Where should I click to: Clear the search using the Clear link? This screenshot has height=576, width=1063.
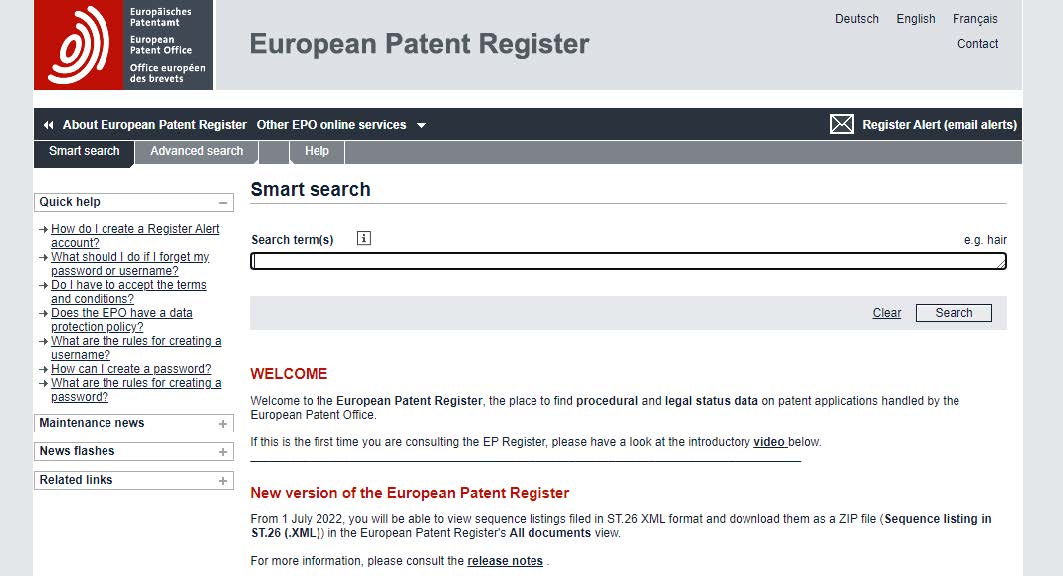pyautogui.click(x=886, y=312)
